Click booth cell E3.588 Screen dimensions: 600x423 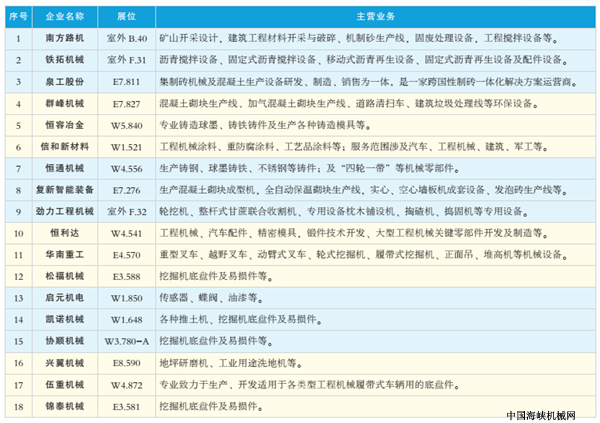(127, 276)
